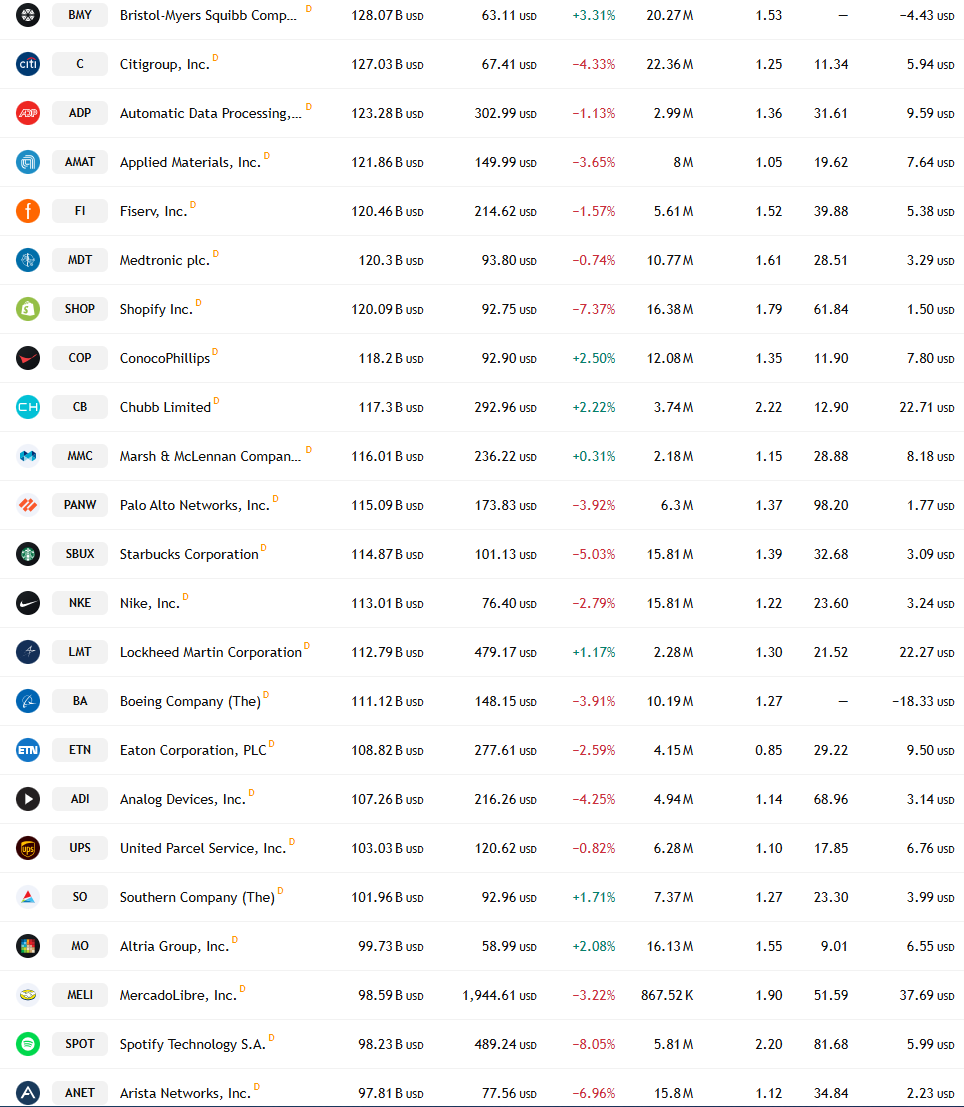Click the orange Fiserv logo icon
Viewport: 964px width, 1107px height.
28,210
